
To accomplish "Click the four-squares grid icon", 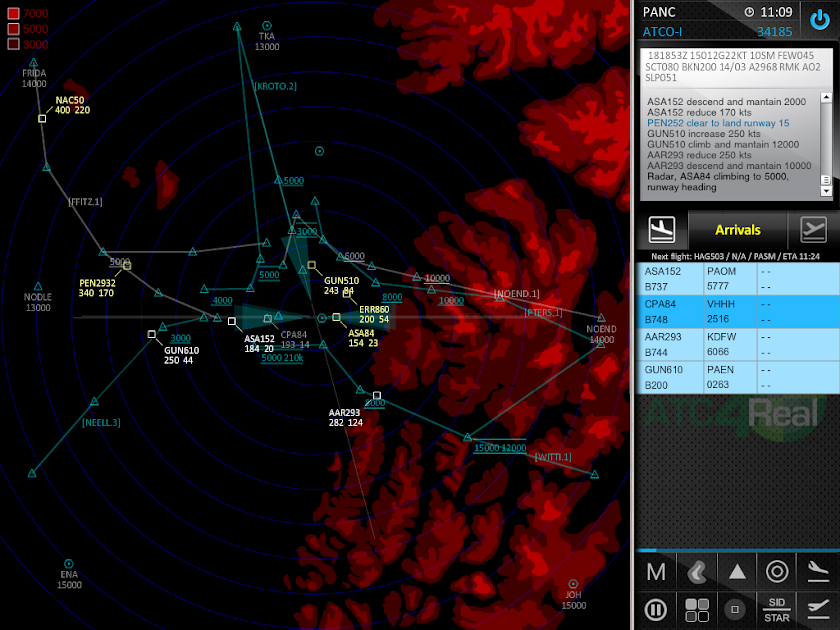I will 696,610.
